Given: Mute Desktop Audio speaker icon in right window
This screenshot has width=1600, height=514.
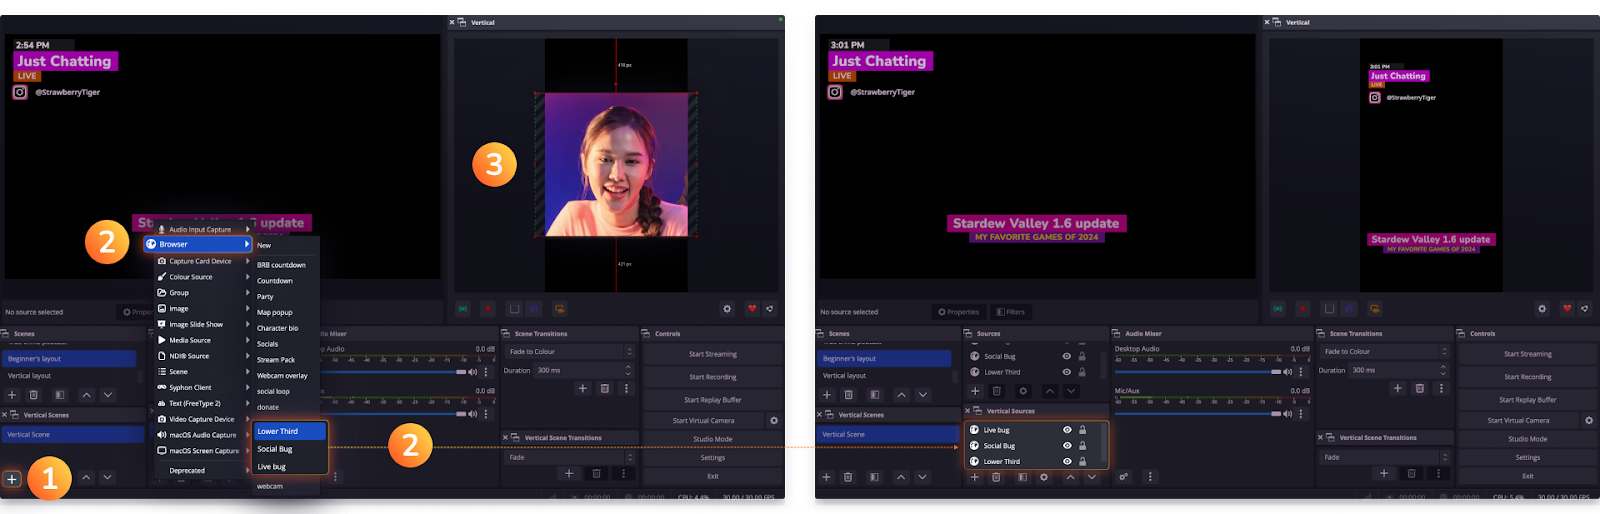Looking at the screenshot, I should tap(1288, 371).
